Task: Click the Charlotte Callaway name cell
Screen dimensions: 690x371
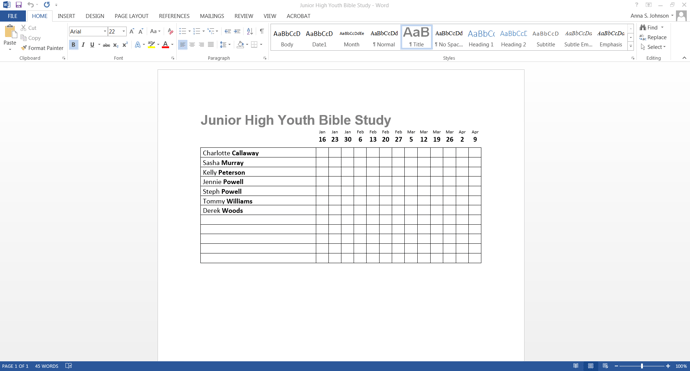Action: pos(258,153)
